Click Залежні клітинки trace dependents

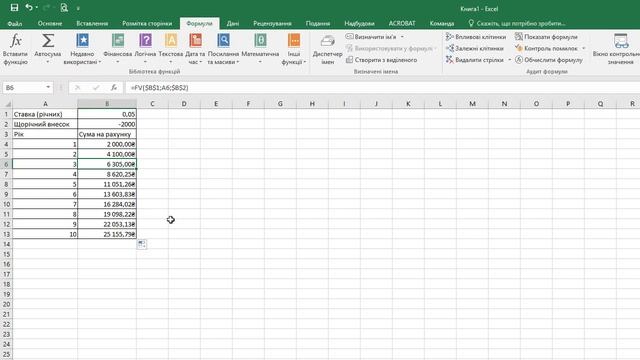475,48
